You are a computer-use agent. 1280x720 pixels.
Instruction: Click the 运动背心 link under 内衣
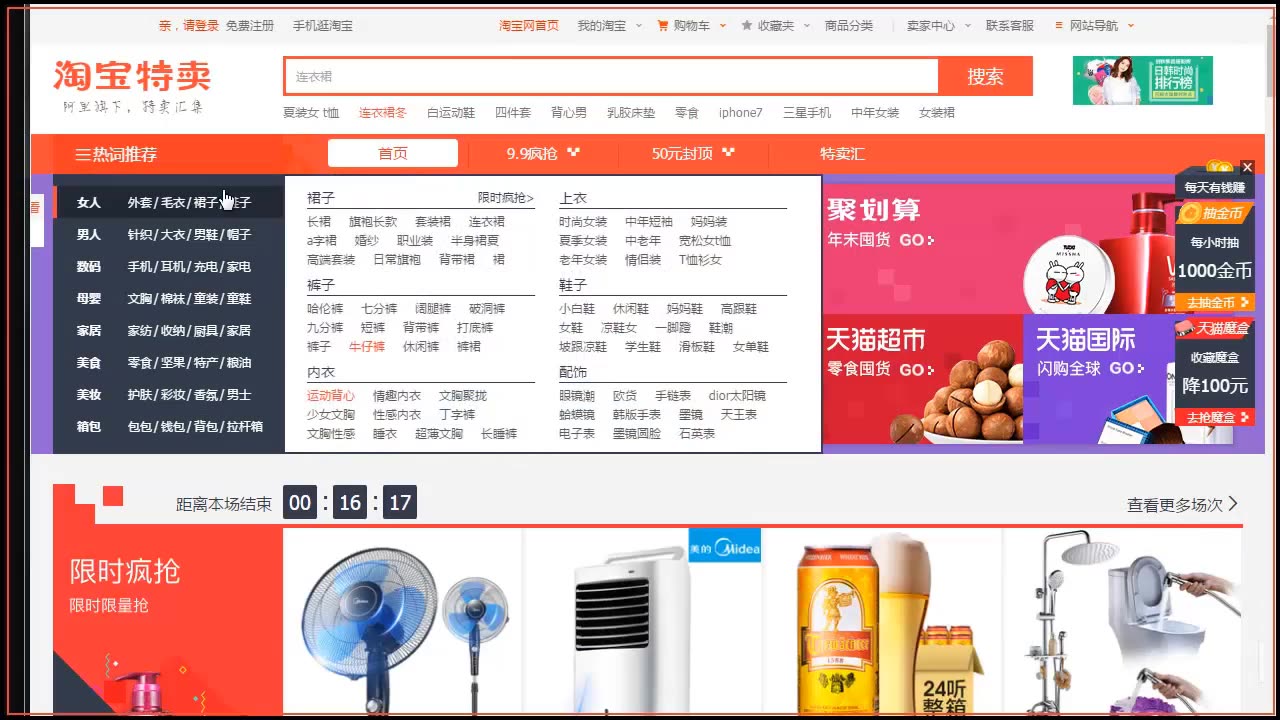[331, 396]
